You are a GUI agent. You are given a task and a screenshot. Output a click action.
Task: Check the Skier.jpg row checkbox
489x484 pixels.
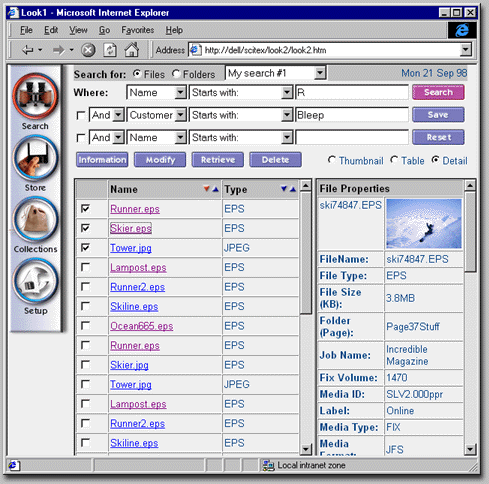coord(85,364)
